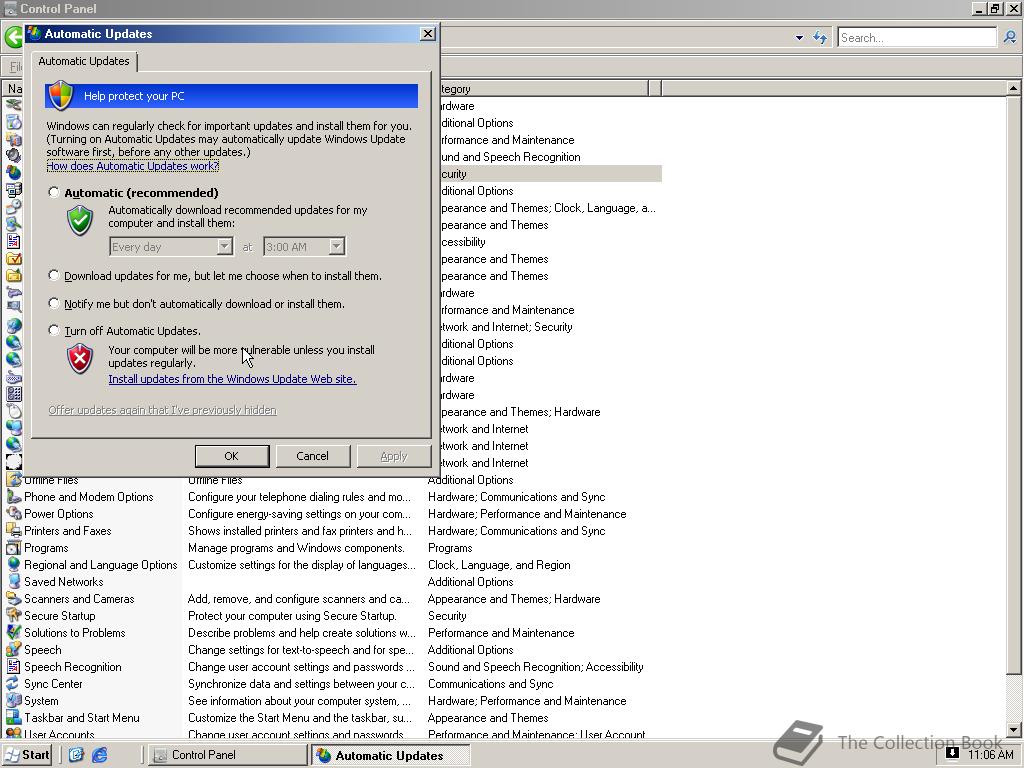Viewport: 1024px width, 768px height.
Task: Click 'Offer updates again that I've previously hidden'
Action: tap(163, 410)
